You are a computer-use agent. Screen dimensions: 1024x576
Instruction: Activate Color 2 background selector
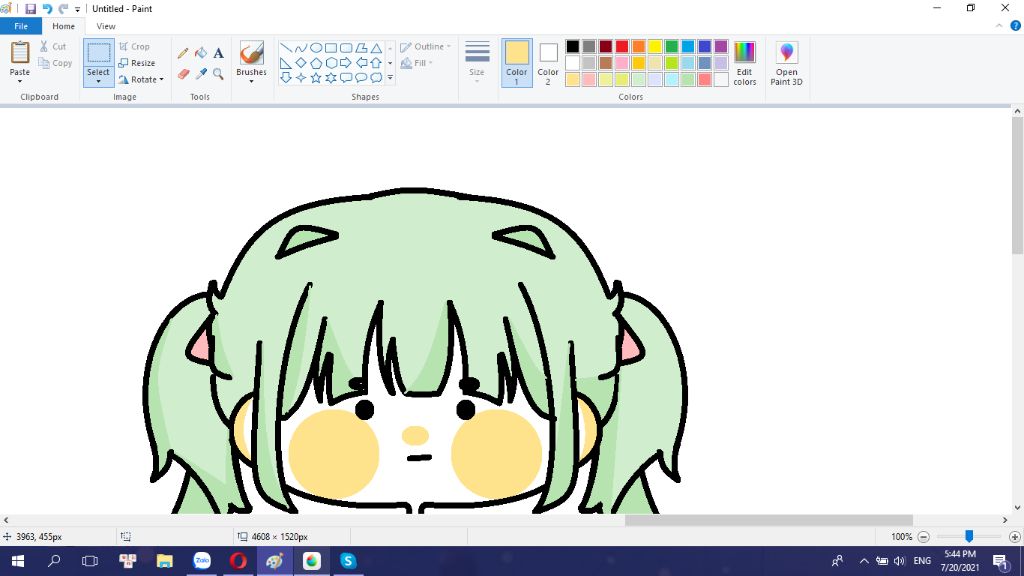tap(548, 63)
